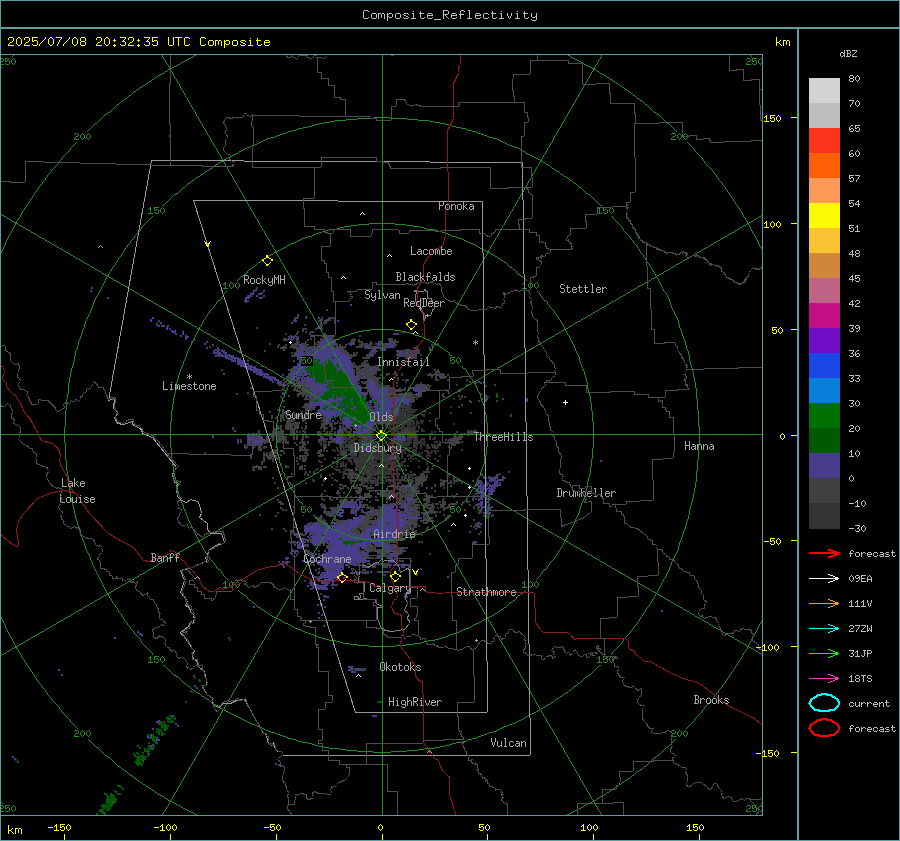This screenshot has height=841, width=900.
Task: Pick the light gray 70-80 dBZ swatch
Action: (x=824, y=91)
